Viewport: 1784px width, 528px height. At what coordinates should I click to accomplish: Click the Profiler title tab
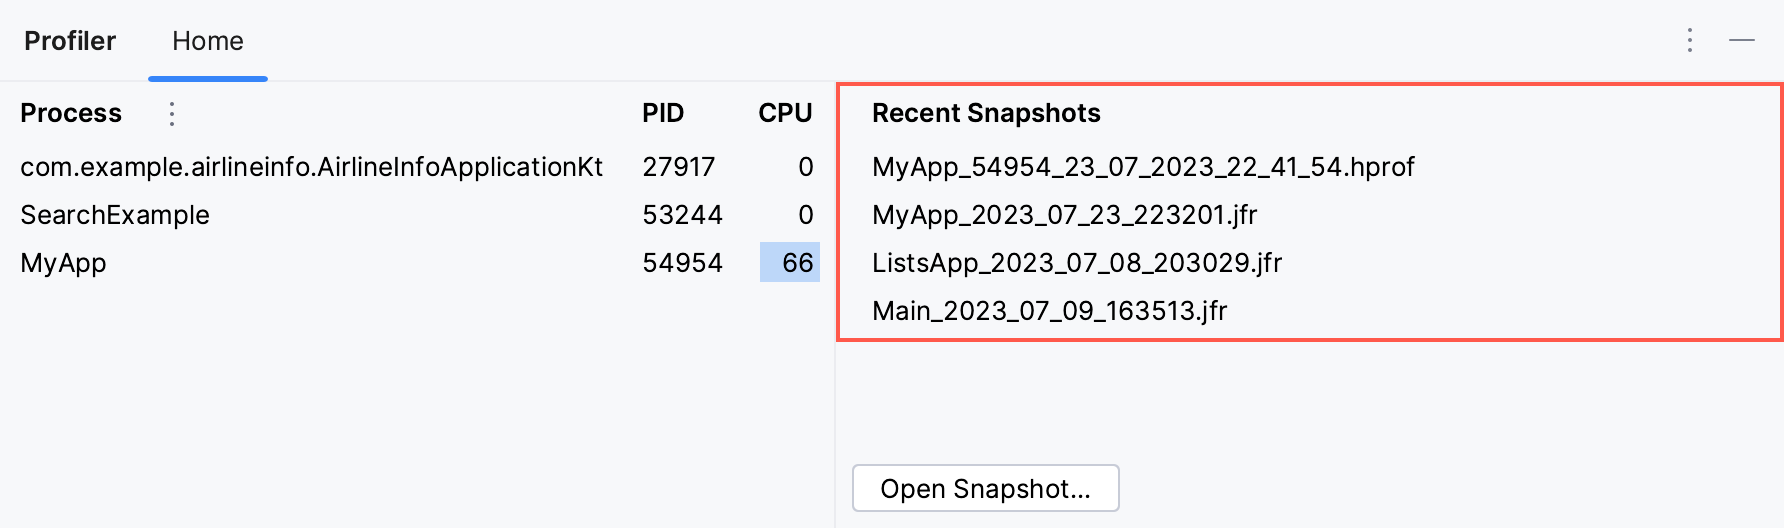coord(70,41)
